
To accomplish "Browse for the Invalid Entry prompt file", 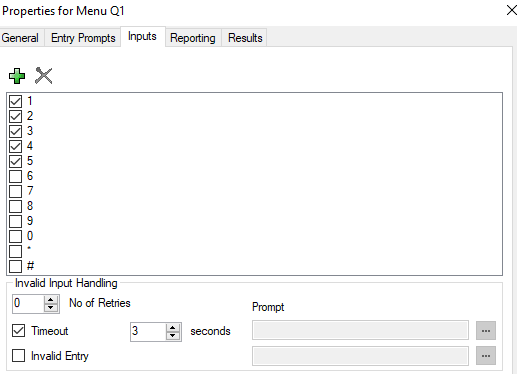I will pyautogui.click(x=486, y=356).
